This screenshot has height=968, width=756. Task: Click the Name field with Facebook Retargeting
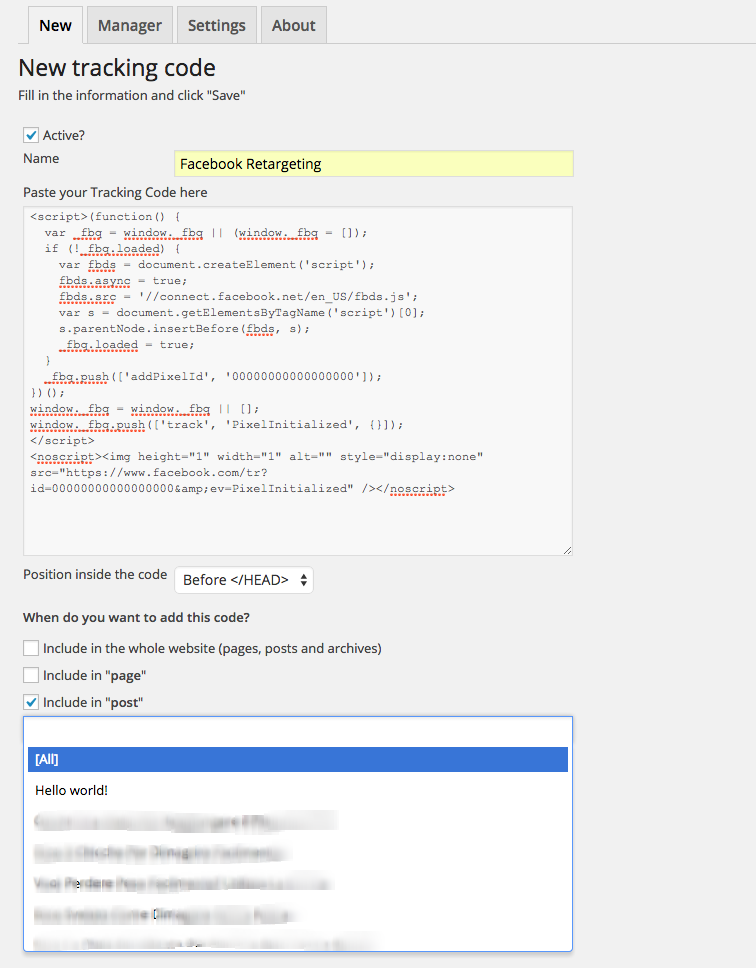[373, 164]
